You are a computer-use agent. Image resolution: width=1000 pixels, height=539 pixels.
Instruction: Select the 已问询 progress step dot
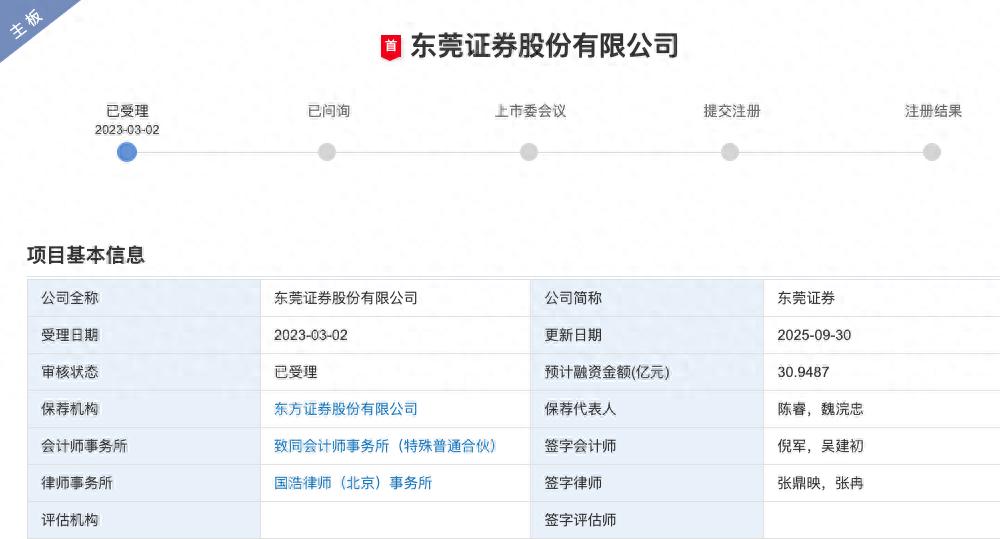(327, 152)
